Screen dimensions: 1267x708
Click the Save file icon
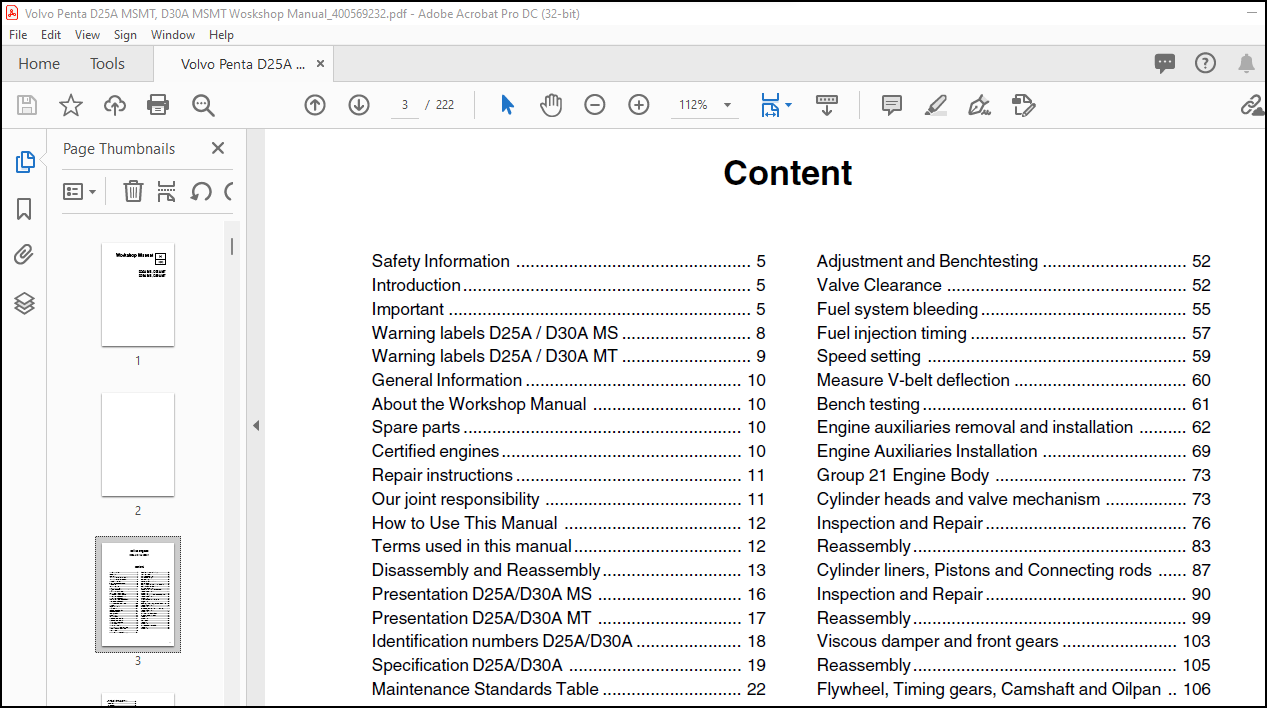tap(27, 105)
